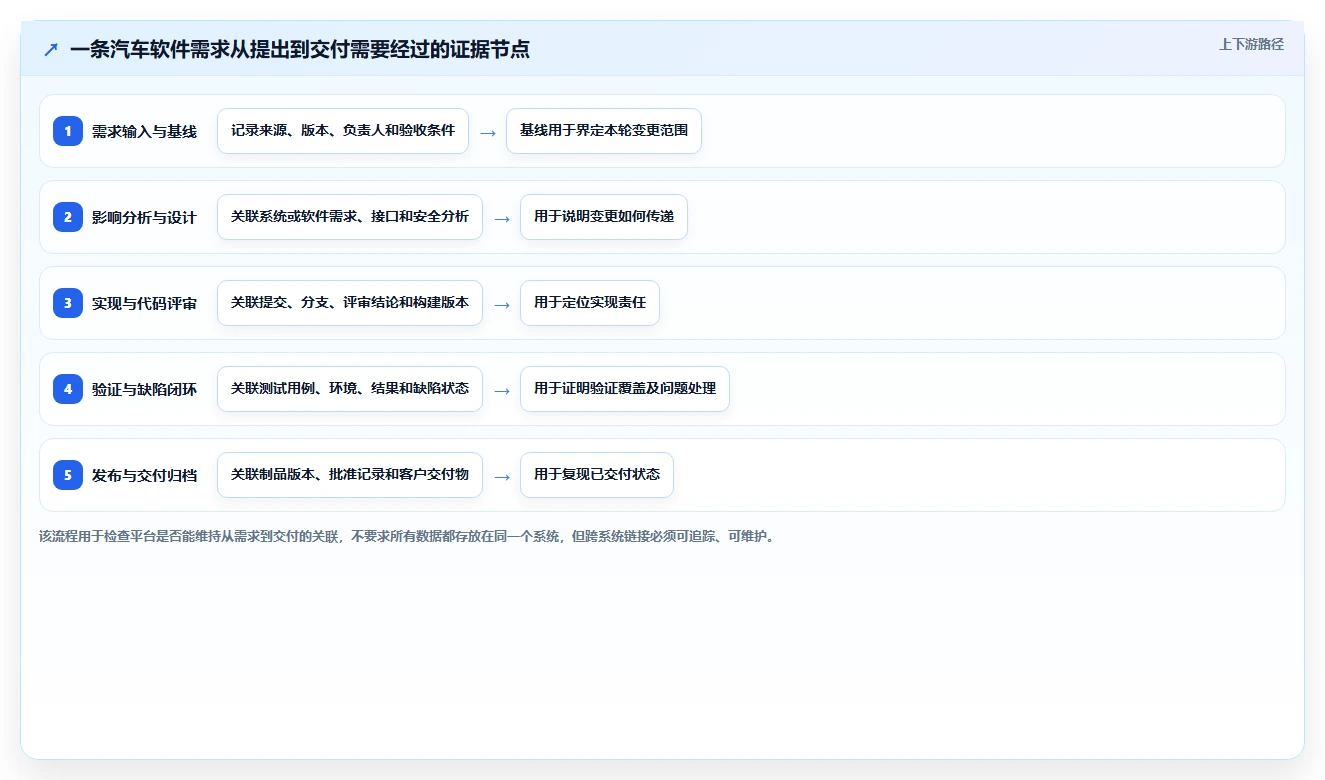Click the header title 一条汽车软件需求从提出到交付需要经过的证据节点
This screenshot has width=1325, height=780.
pyautogui.click(x=300, y=49)
